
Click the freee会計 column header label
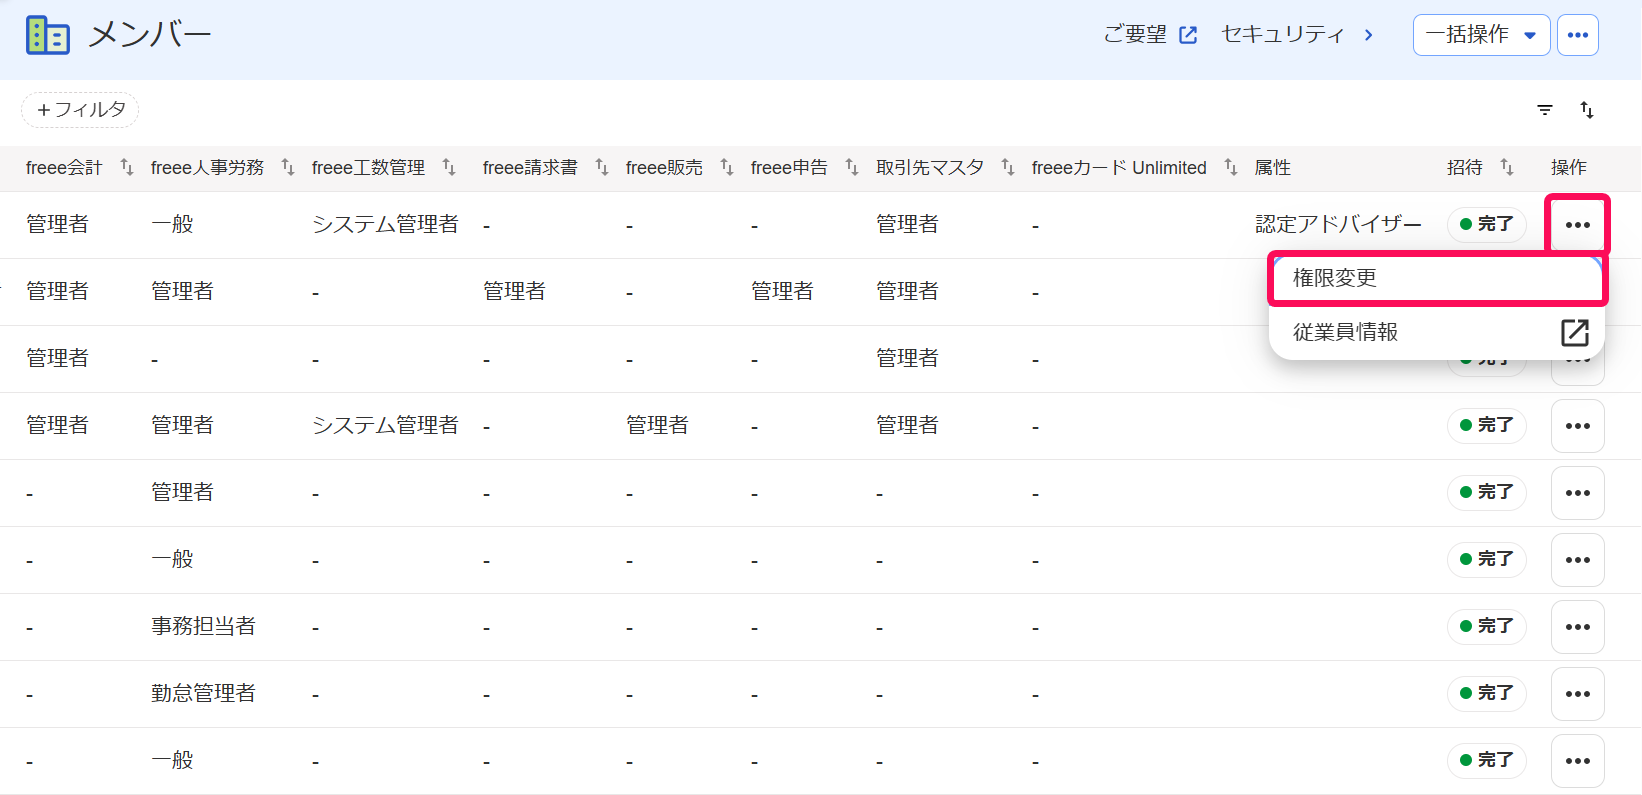[x=64, y=168]
